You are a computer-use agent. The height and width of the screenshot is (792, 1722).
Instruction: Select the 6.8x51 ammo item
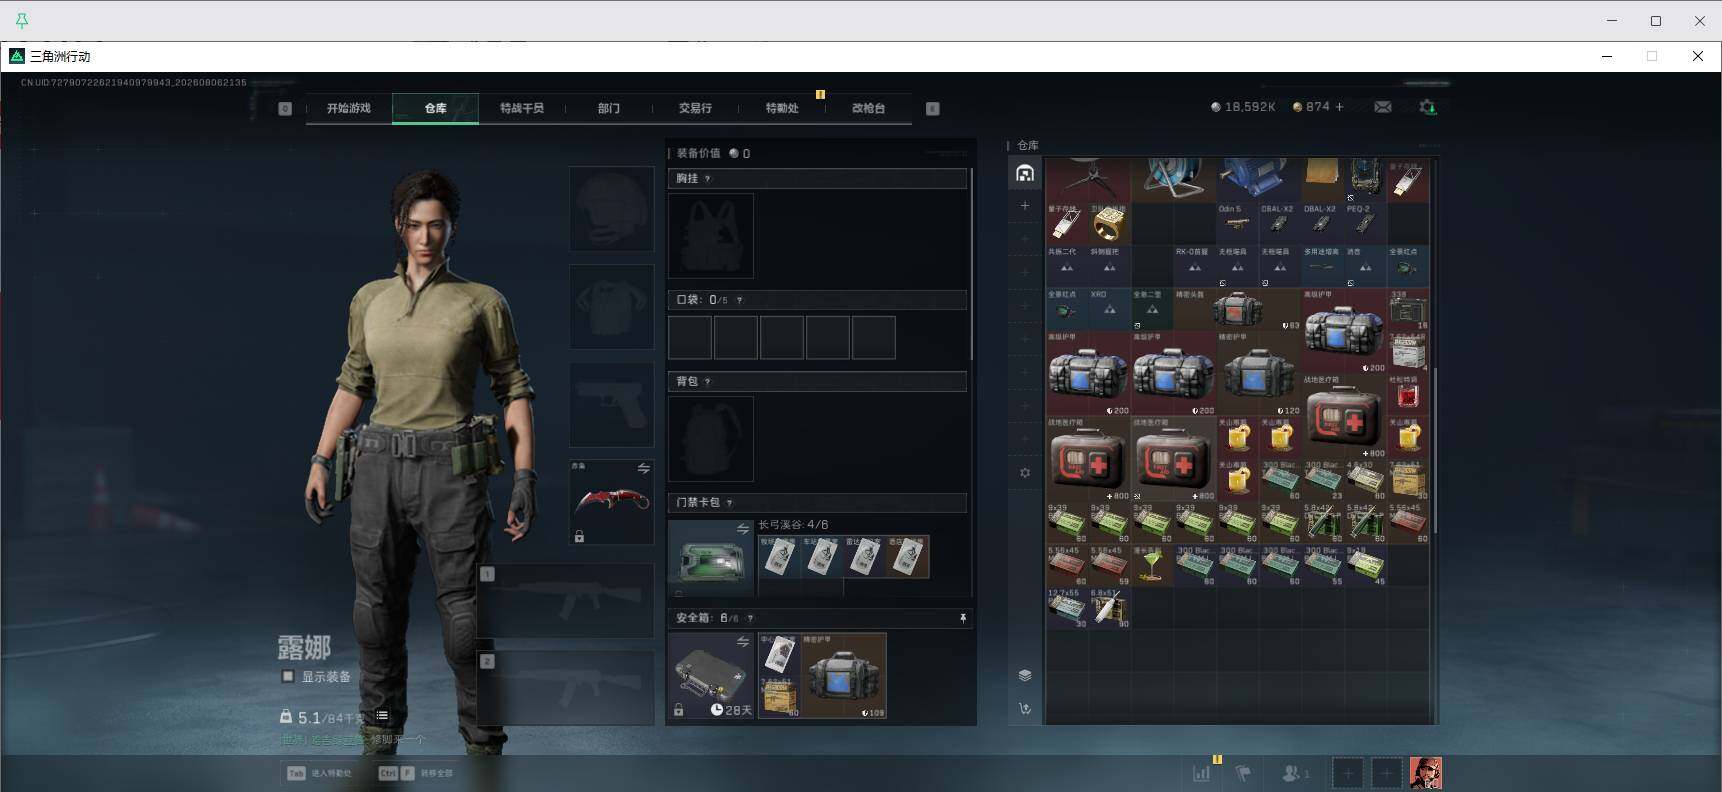tap(1109, 608)
